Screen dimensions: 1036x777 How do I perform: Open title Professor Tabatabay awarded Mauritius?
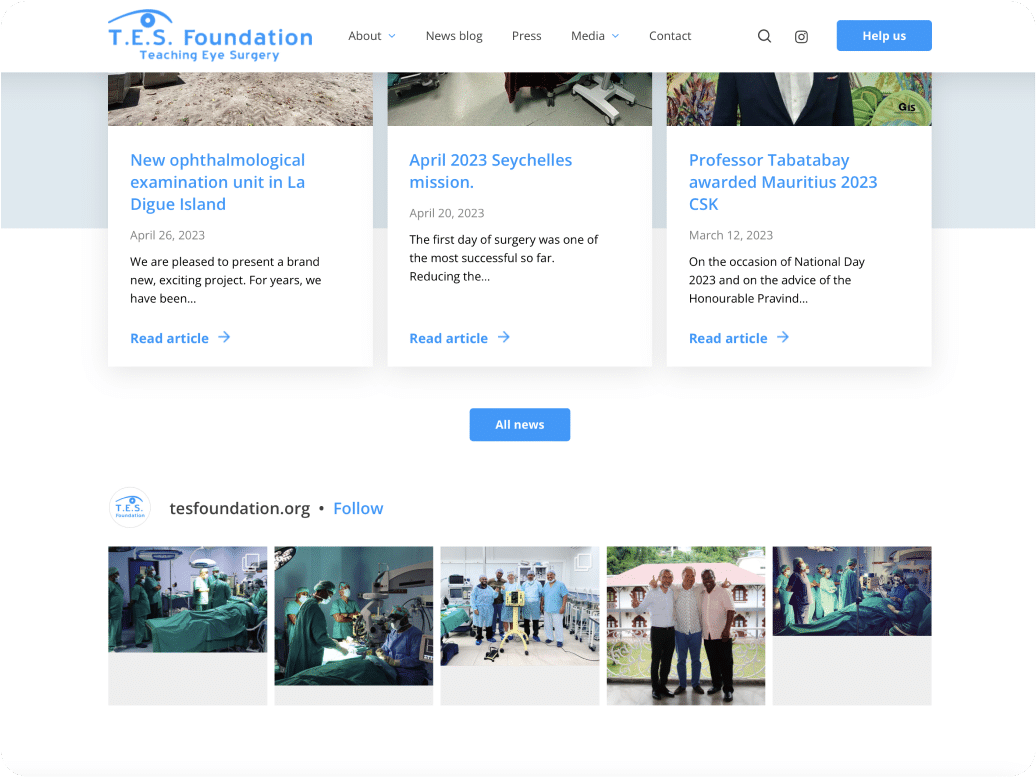tap(783, 182)
